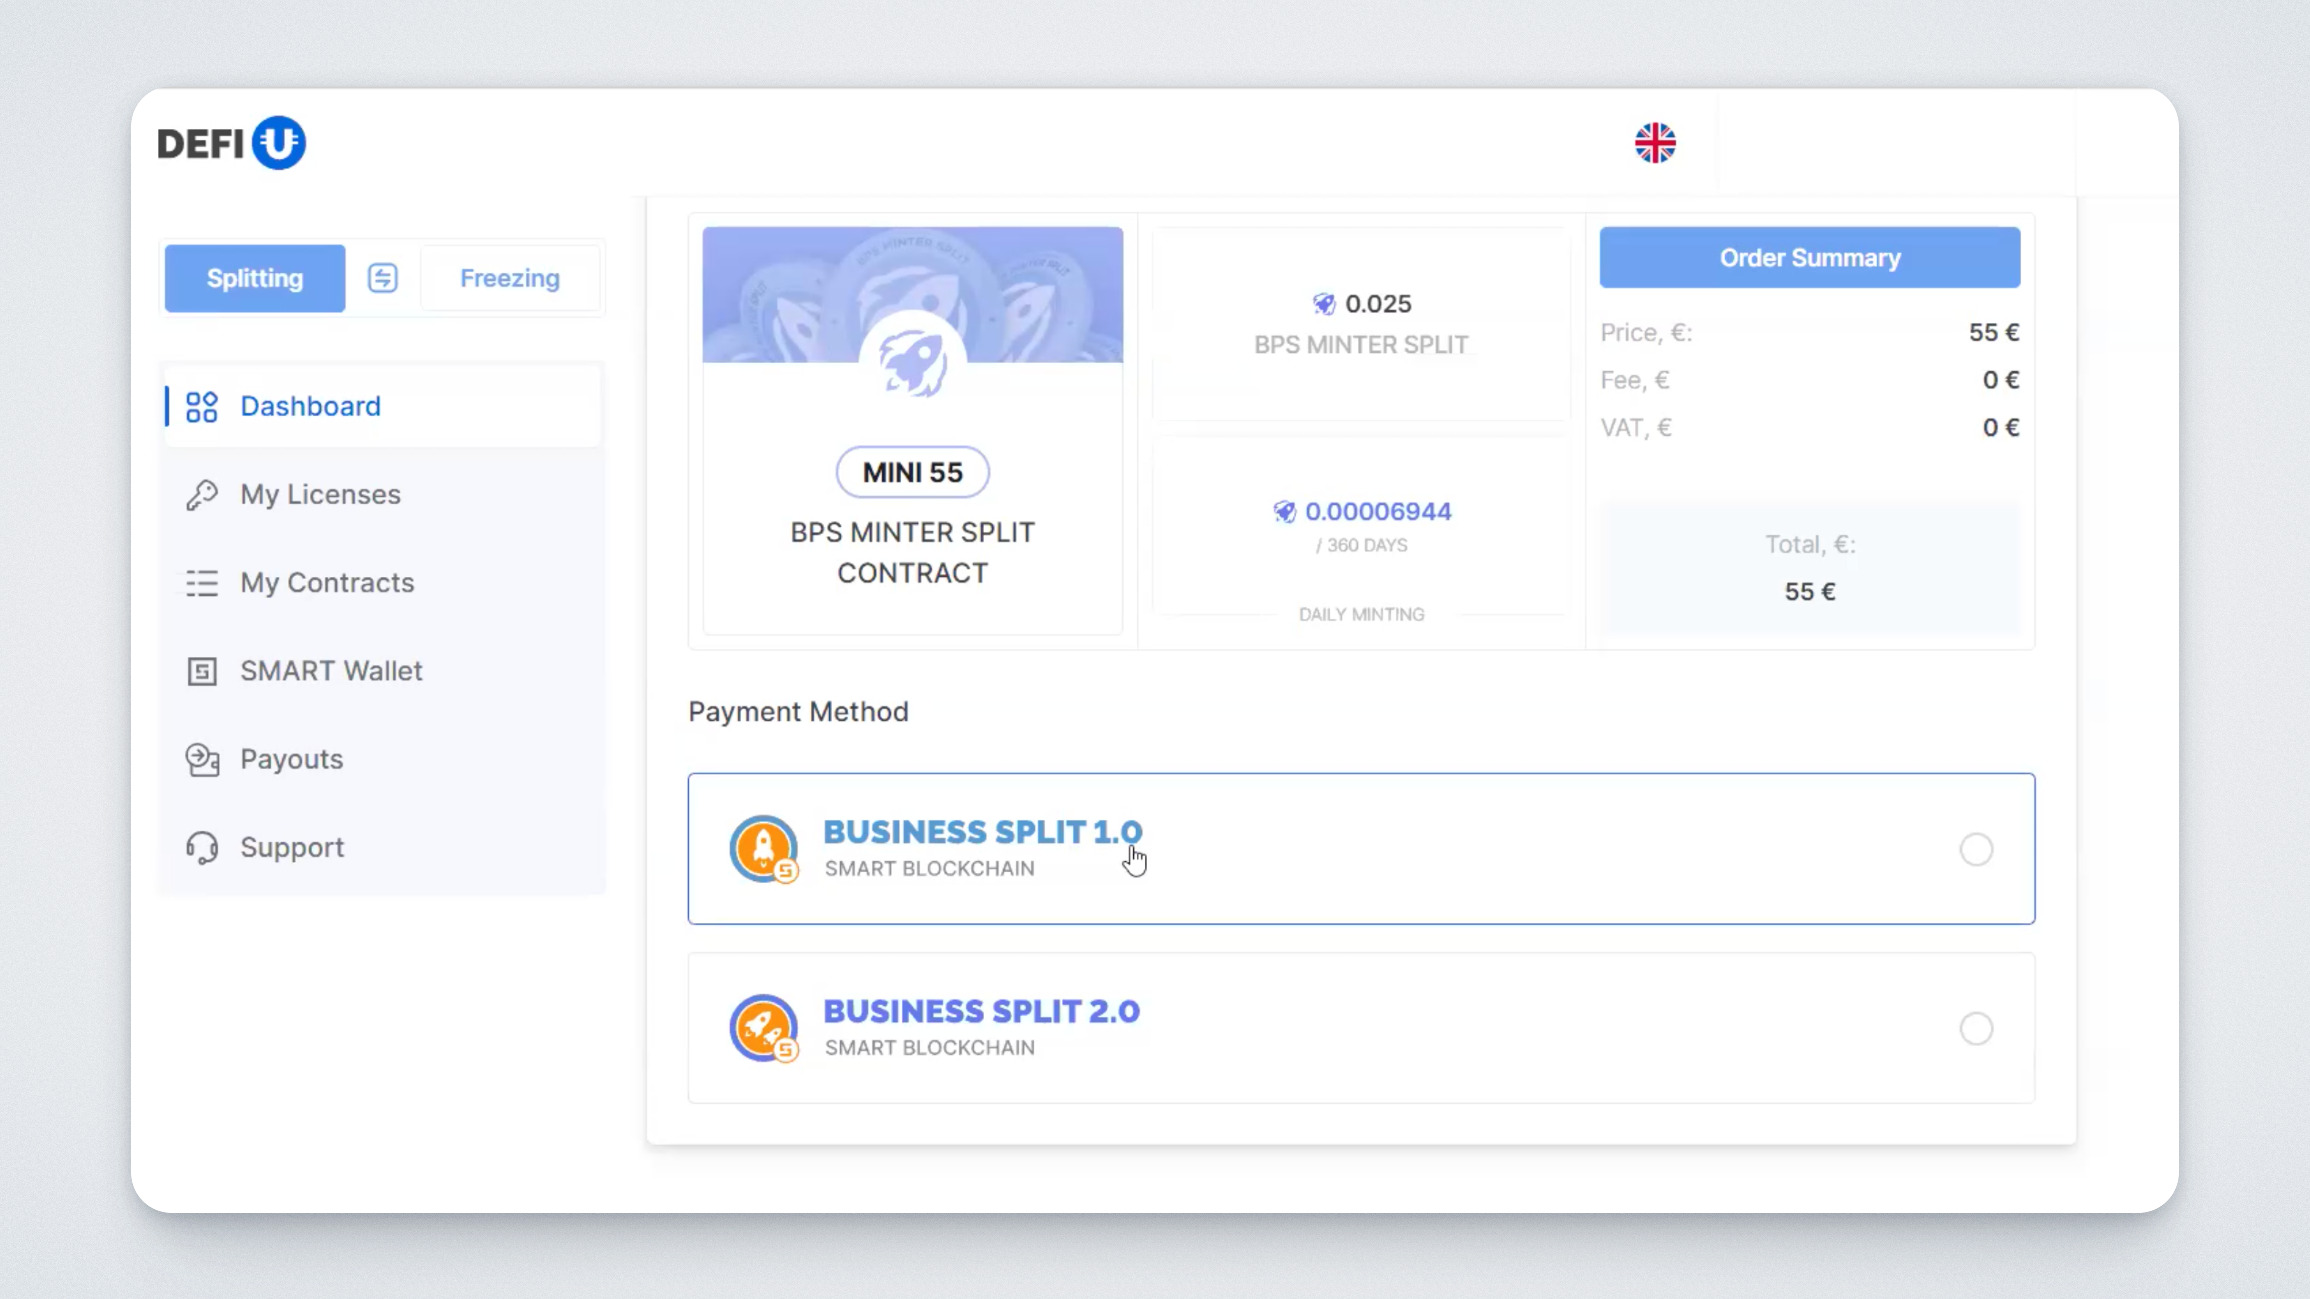The width and height of the screenshot is (2310, 1299).
Task: Click the DEFI U logo
Action: (231, 143)
